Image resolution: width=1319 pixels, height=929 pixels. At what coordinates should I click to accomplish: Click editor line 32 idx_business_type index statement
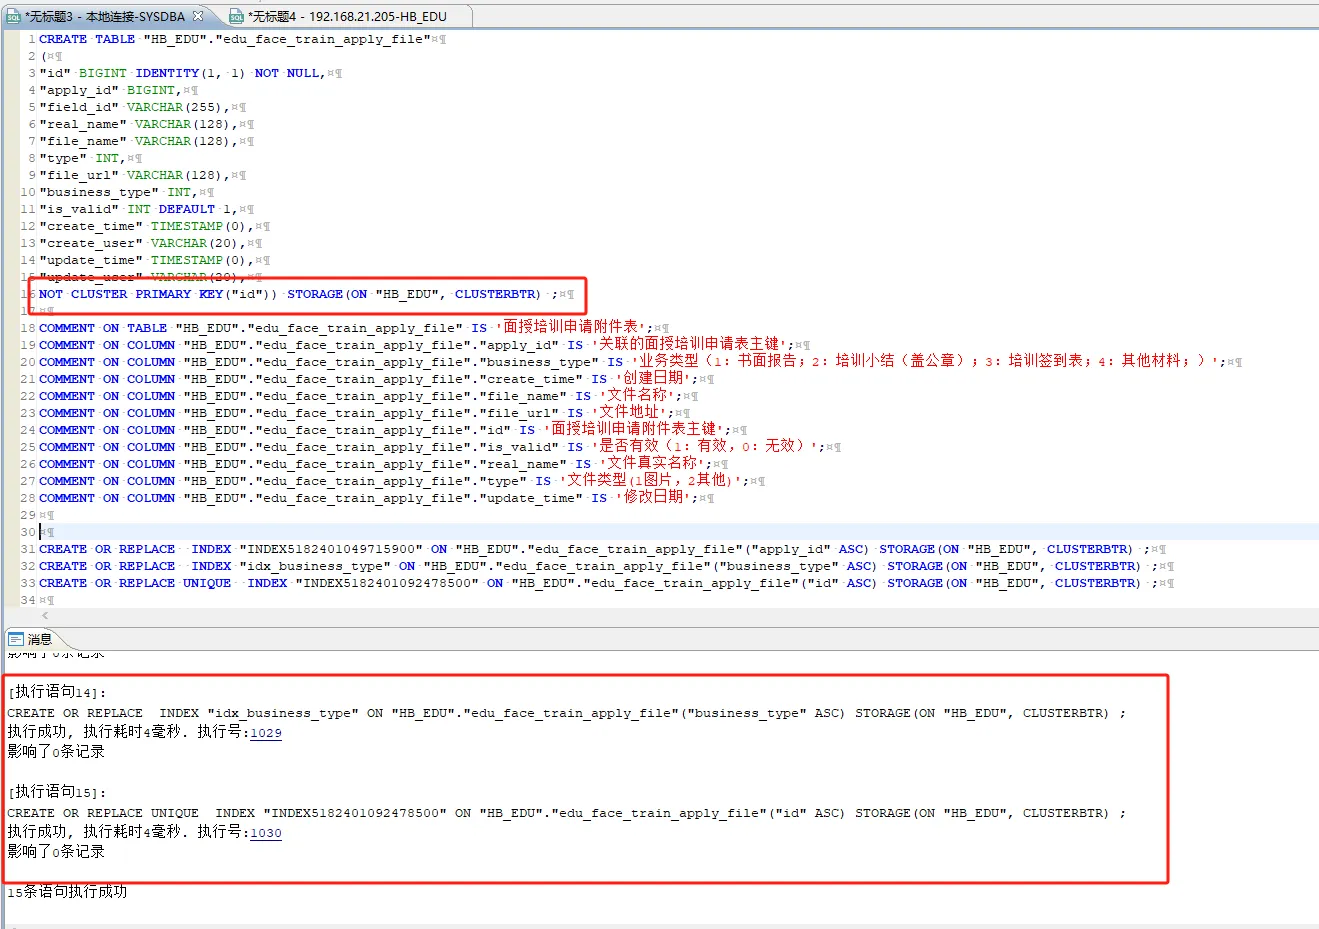(x=598, y=566)
